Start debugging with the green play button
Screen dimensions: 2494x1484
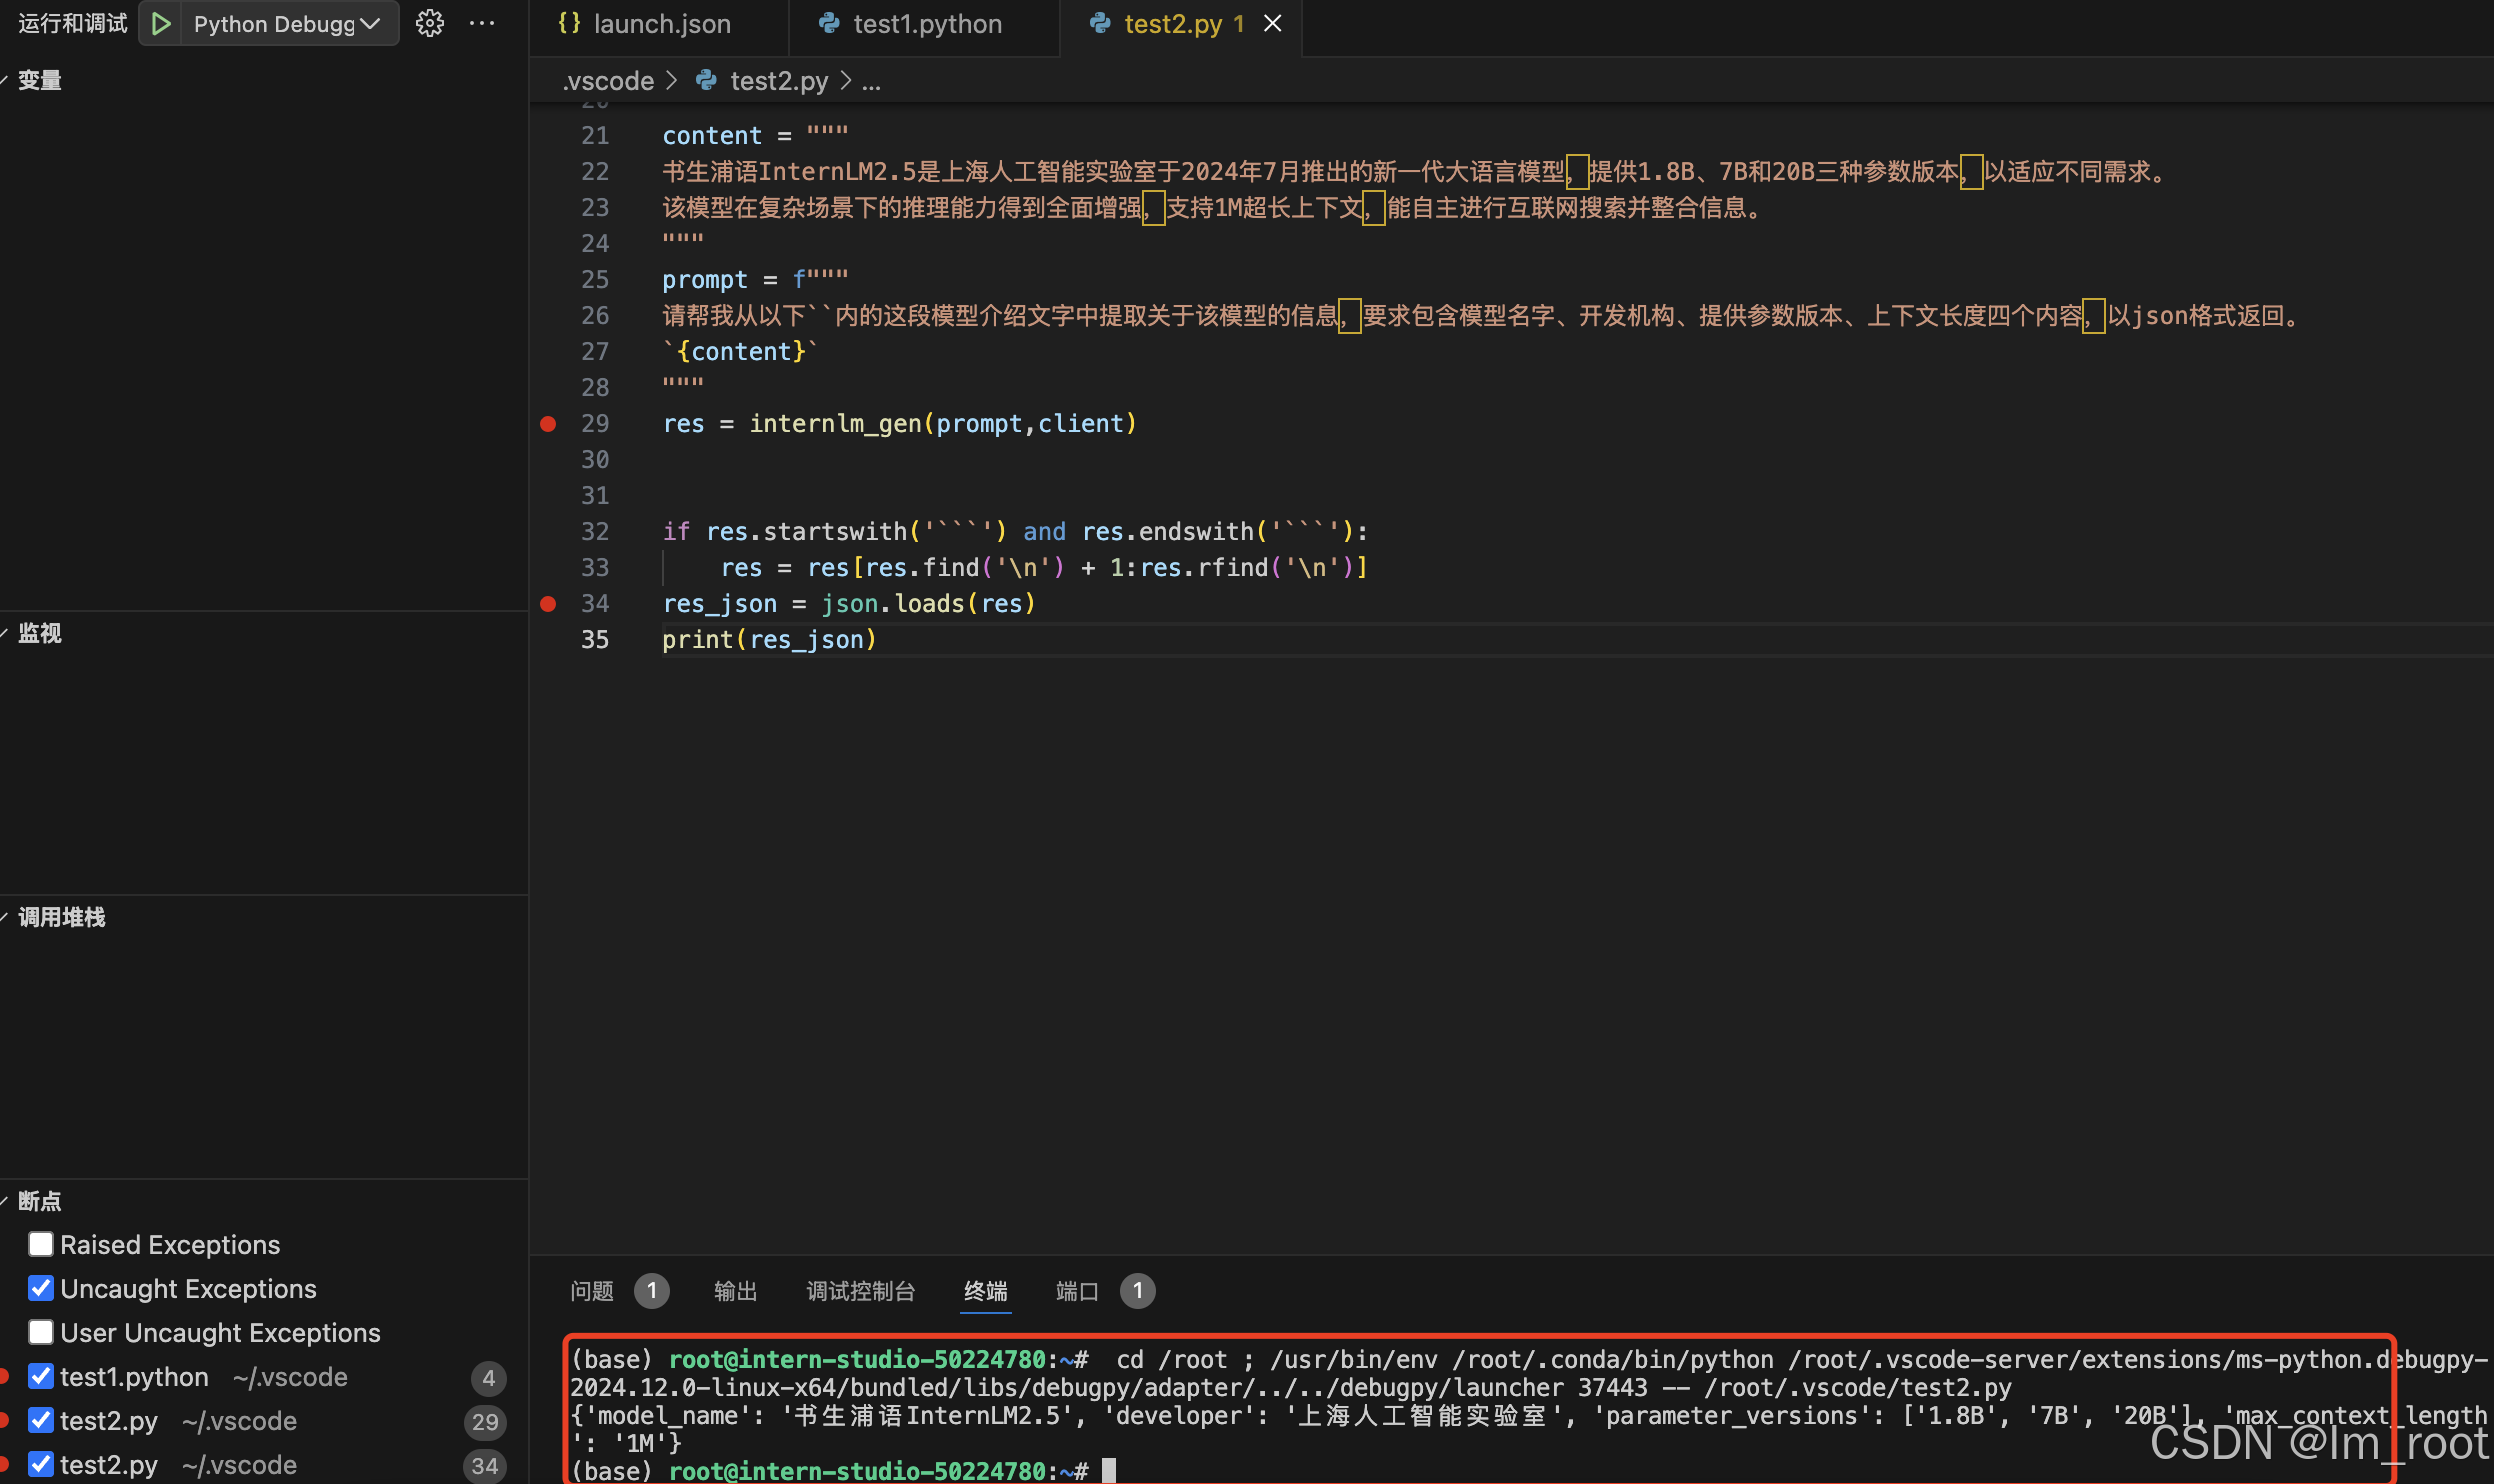tap(161, 24)
